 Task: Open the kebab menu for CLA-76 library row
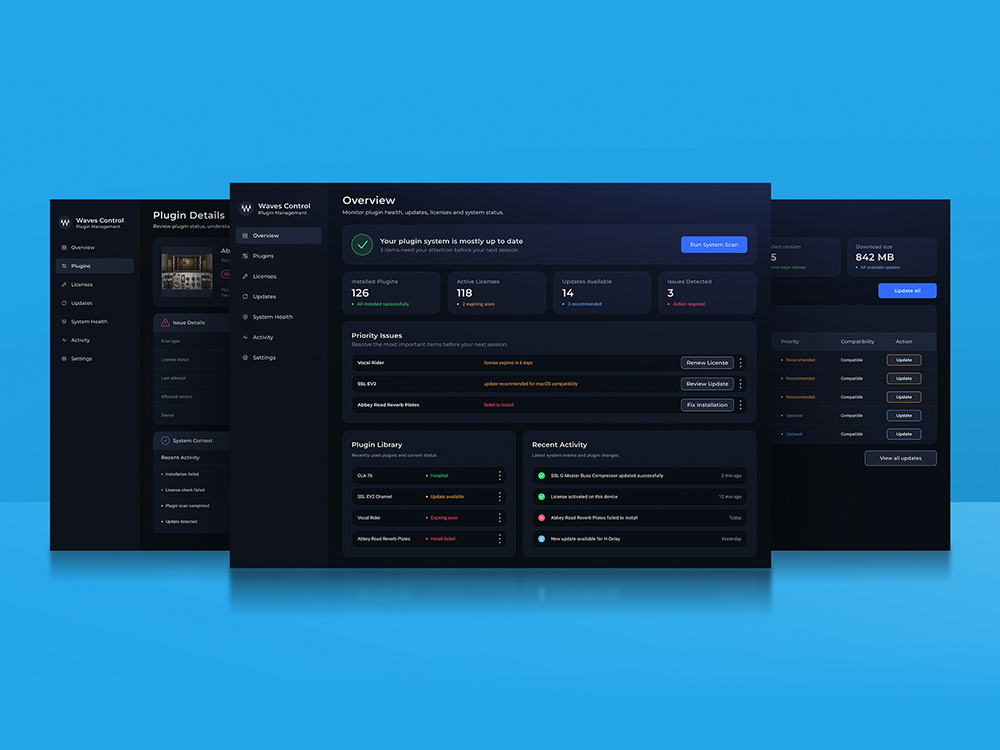[x=499, y=476]
